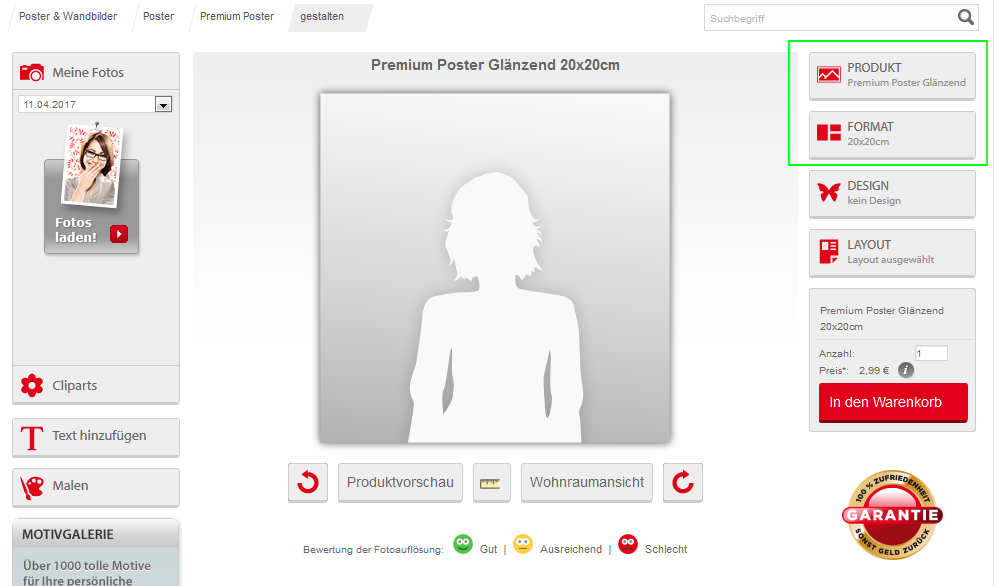Open the Cliparts section label
Viewport: 994px width, 586px height.
pyautogui.click(x=75, y=385)
